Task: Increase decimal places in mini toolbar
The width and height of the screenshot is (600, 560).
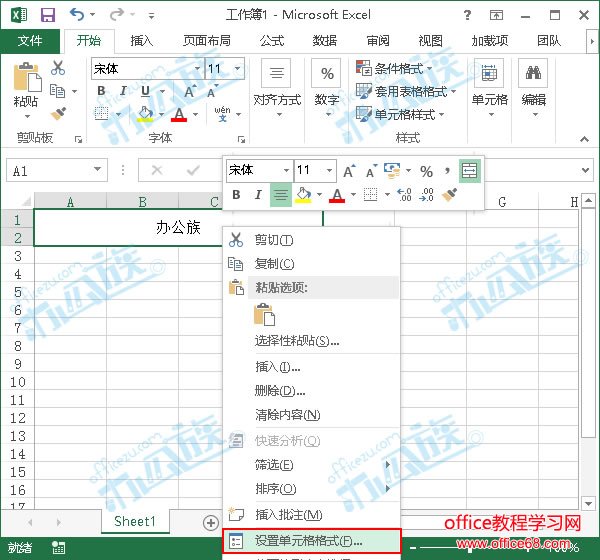Action: (404, 194)
